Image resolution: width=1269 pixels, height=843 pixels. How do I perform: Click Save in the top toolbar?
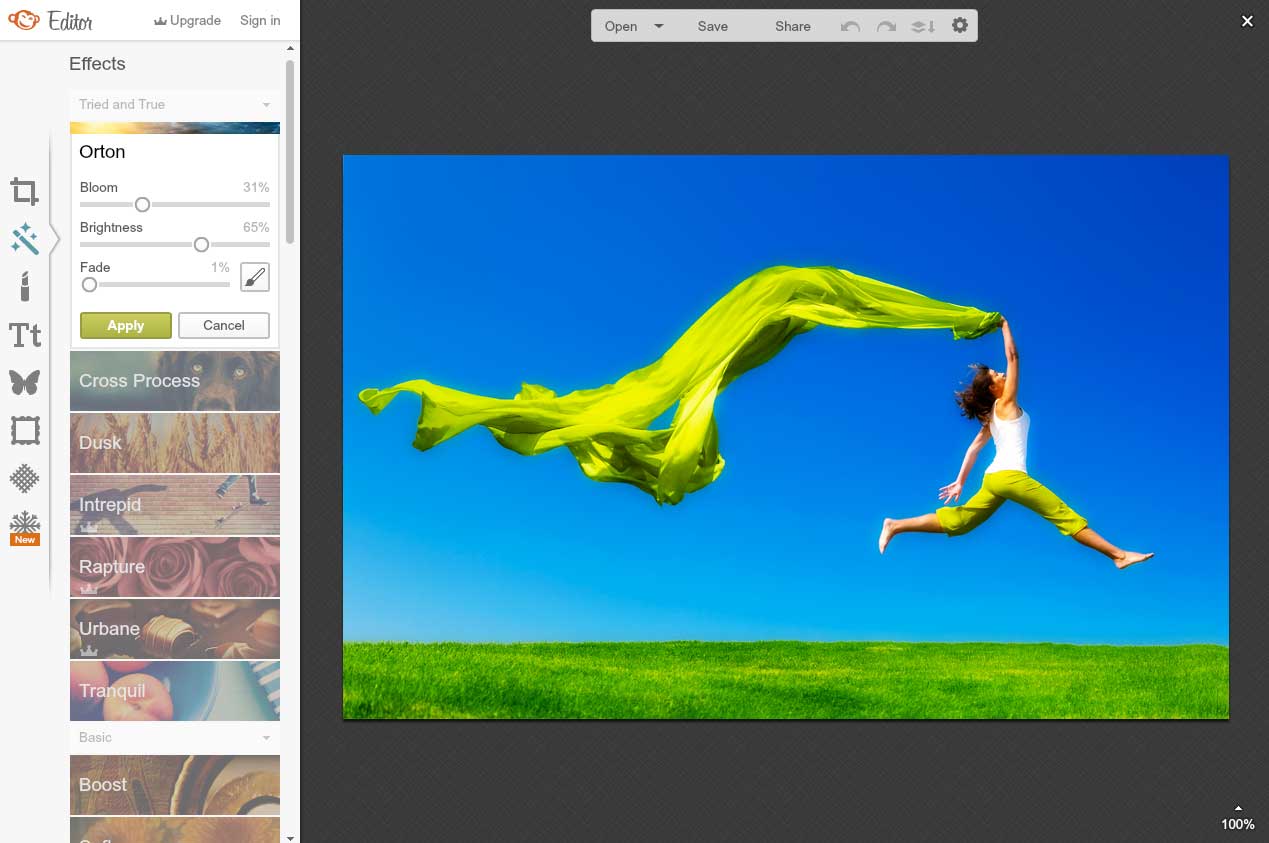pos(713,26)
